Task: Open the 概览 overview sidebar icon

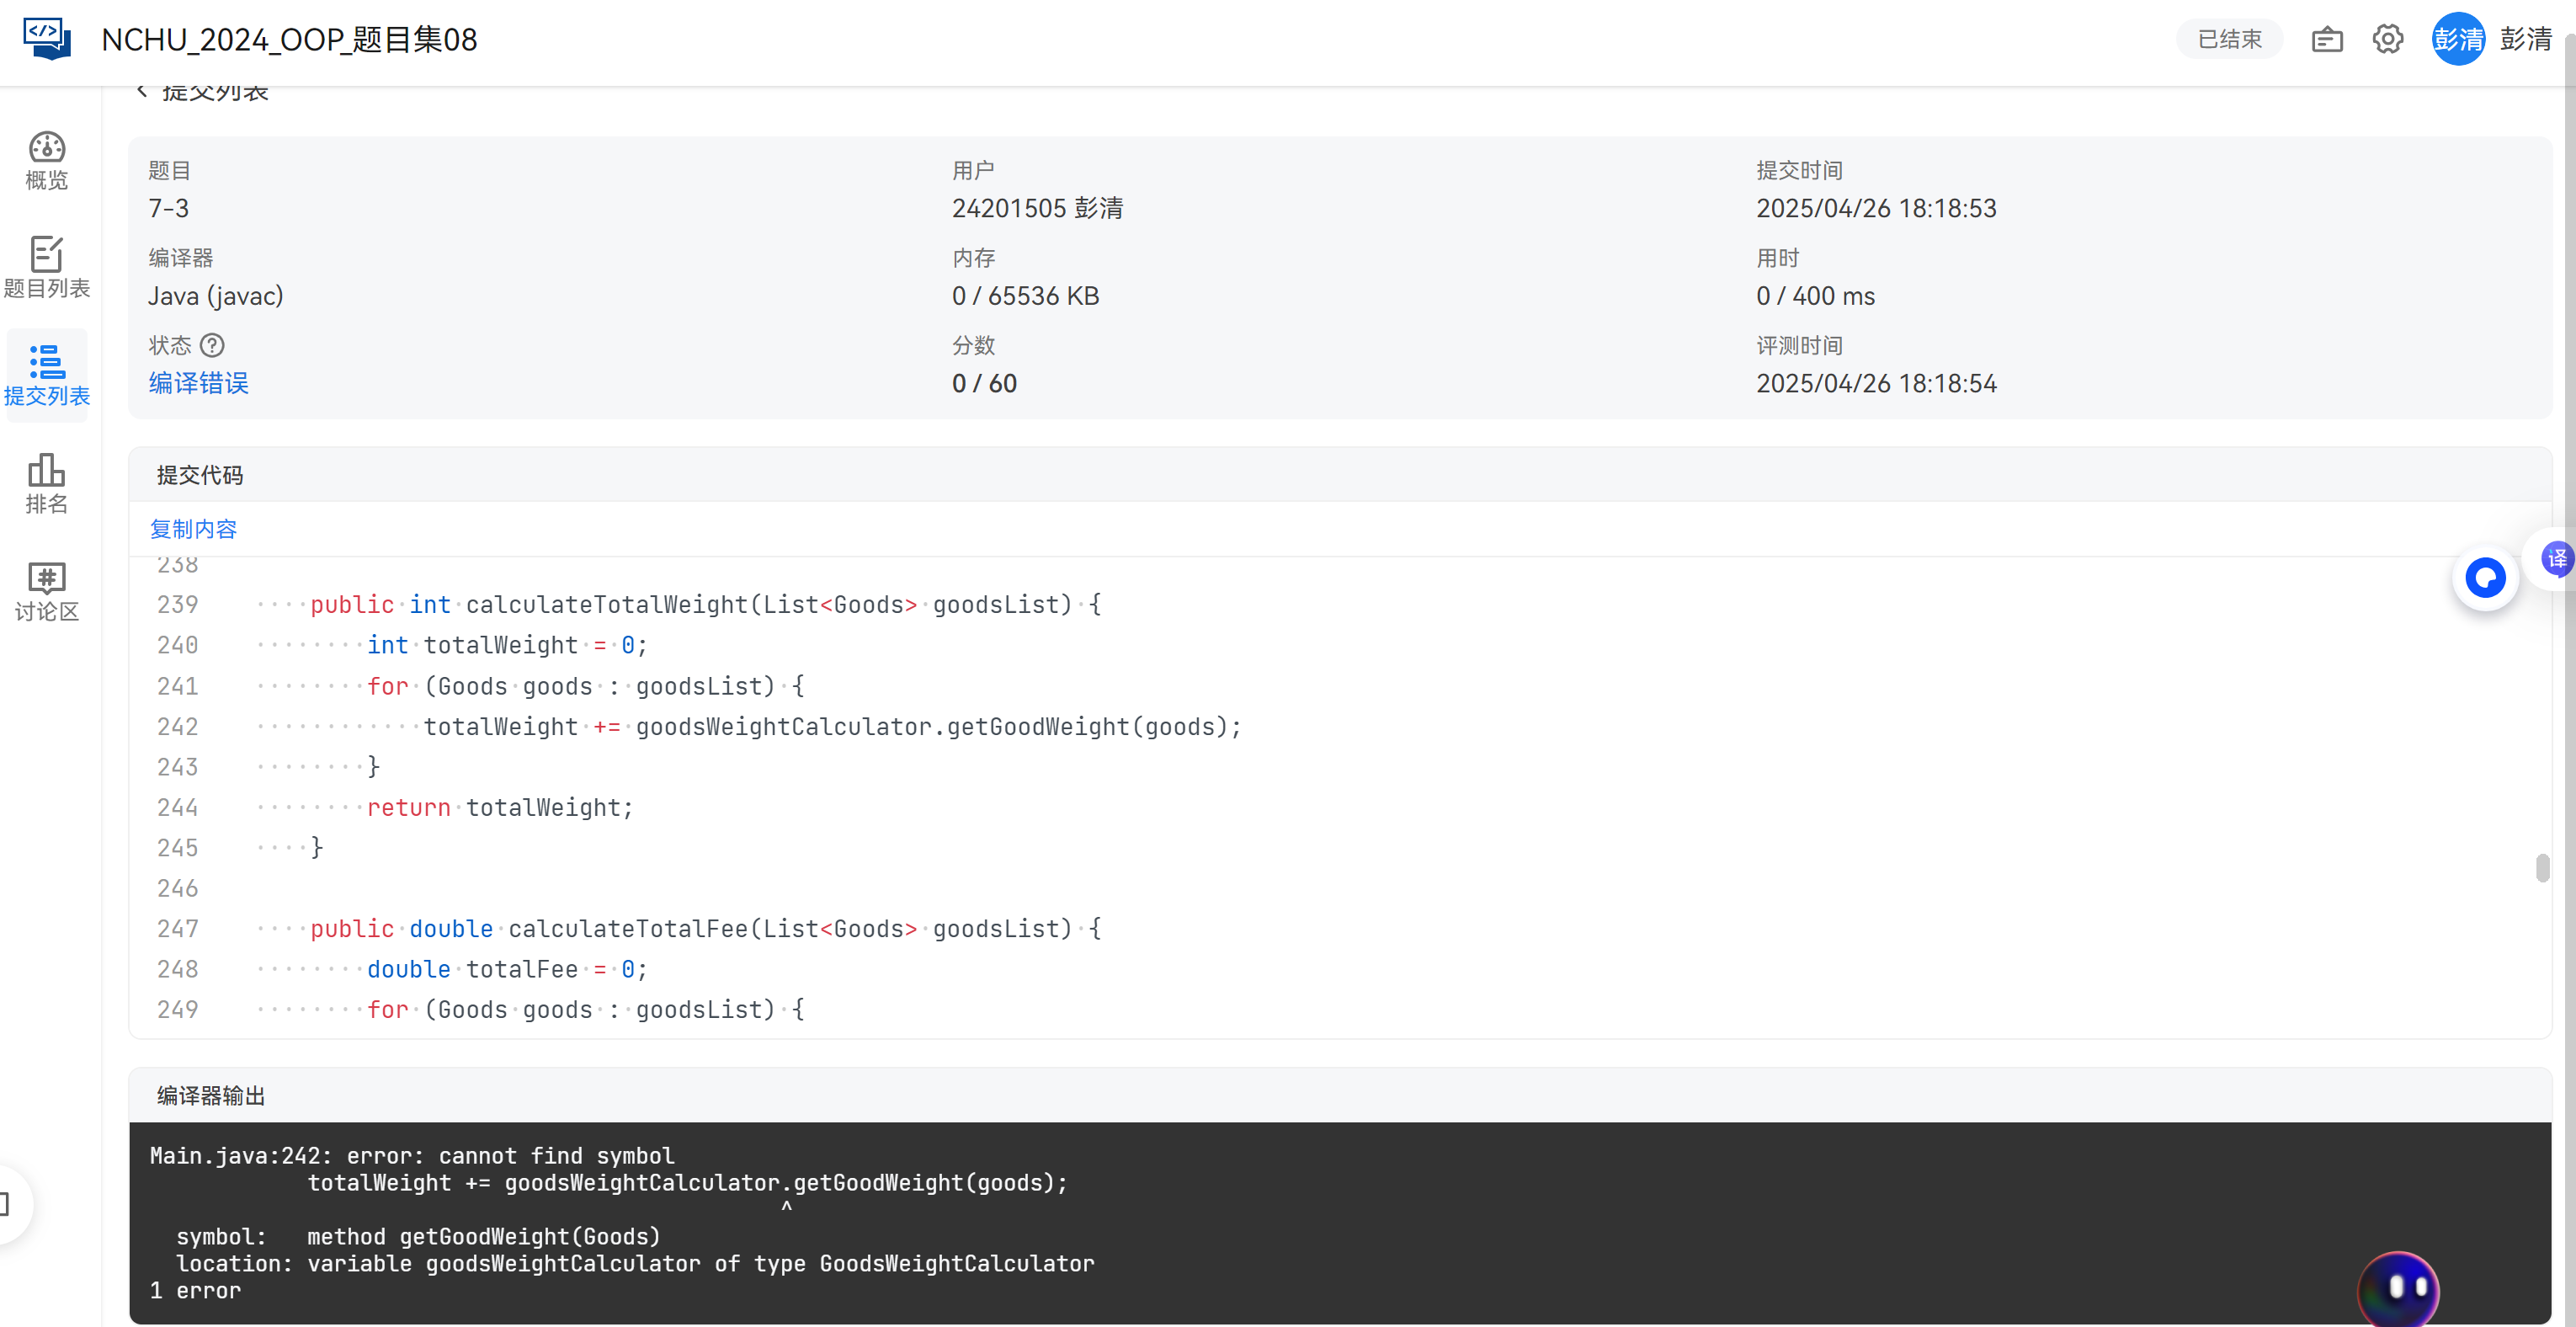Action: (x=46, y=160)
